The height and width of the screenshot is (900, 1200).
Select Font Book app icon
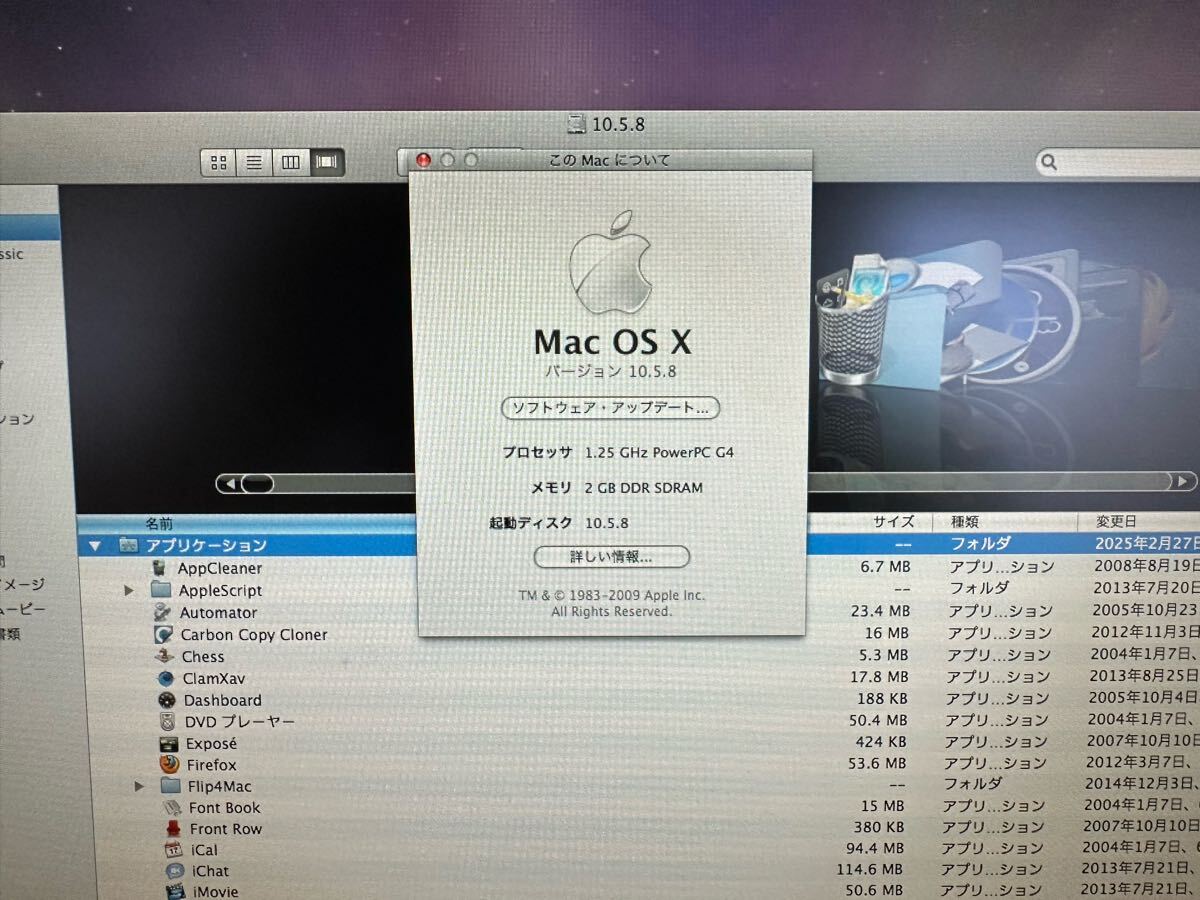pos(172,807)
